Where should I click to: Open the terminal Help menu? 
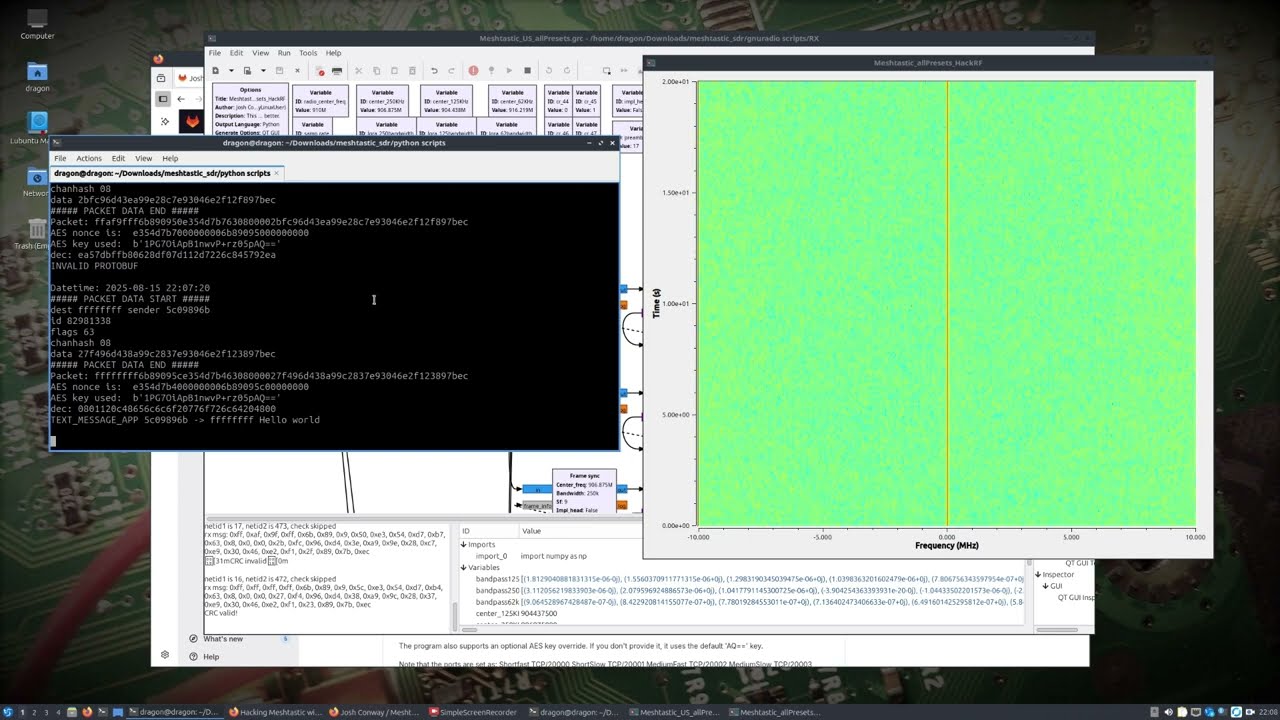coord(170,158)
